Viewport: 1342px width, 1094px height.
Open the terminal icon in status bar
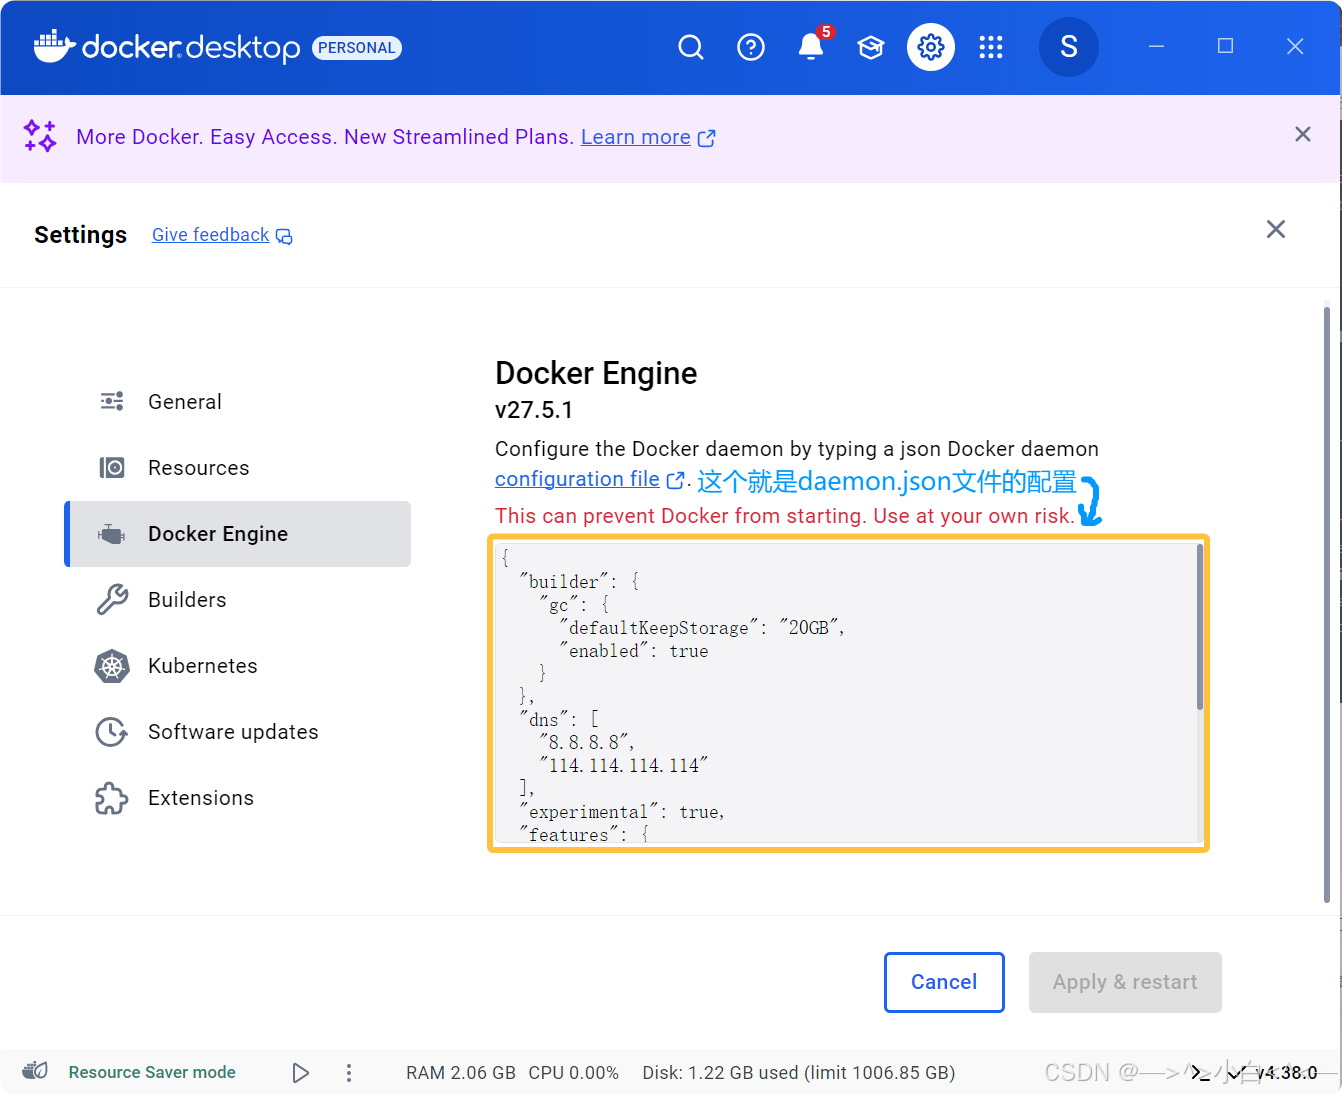coord(1201,1073)
